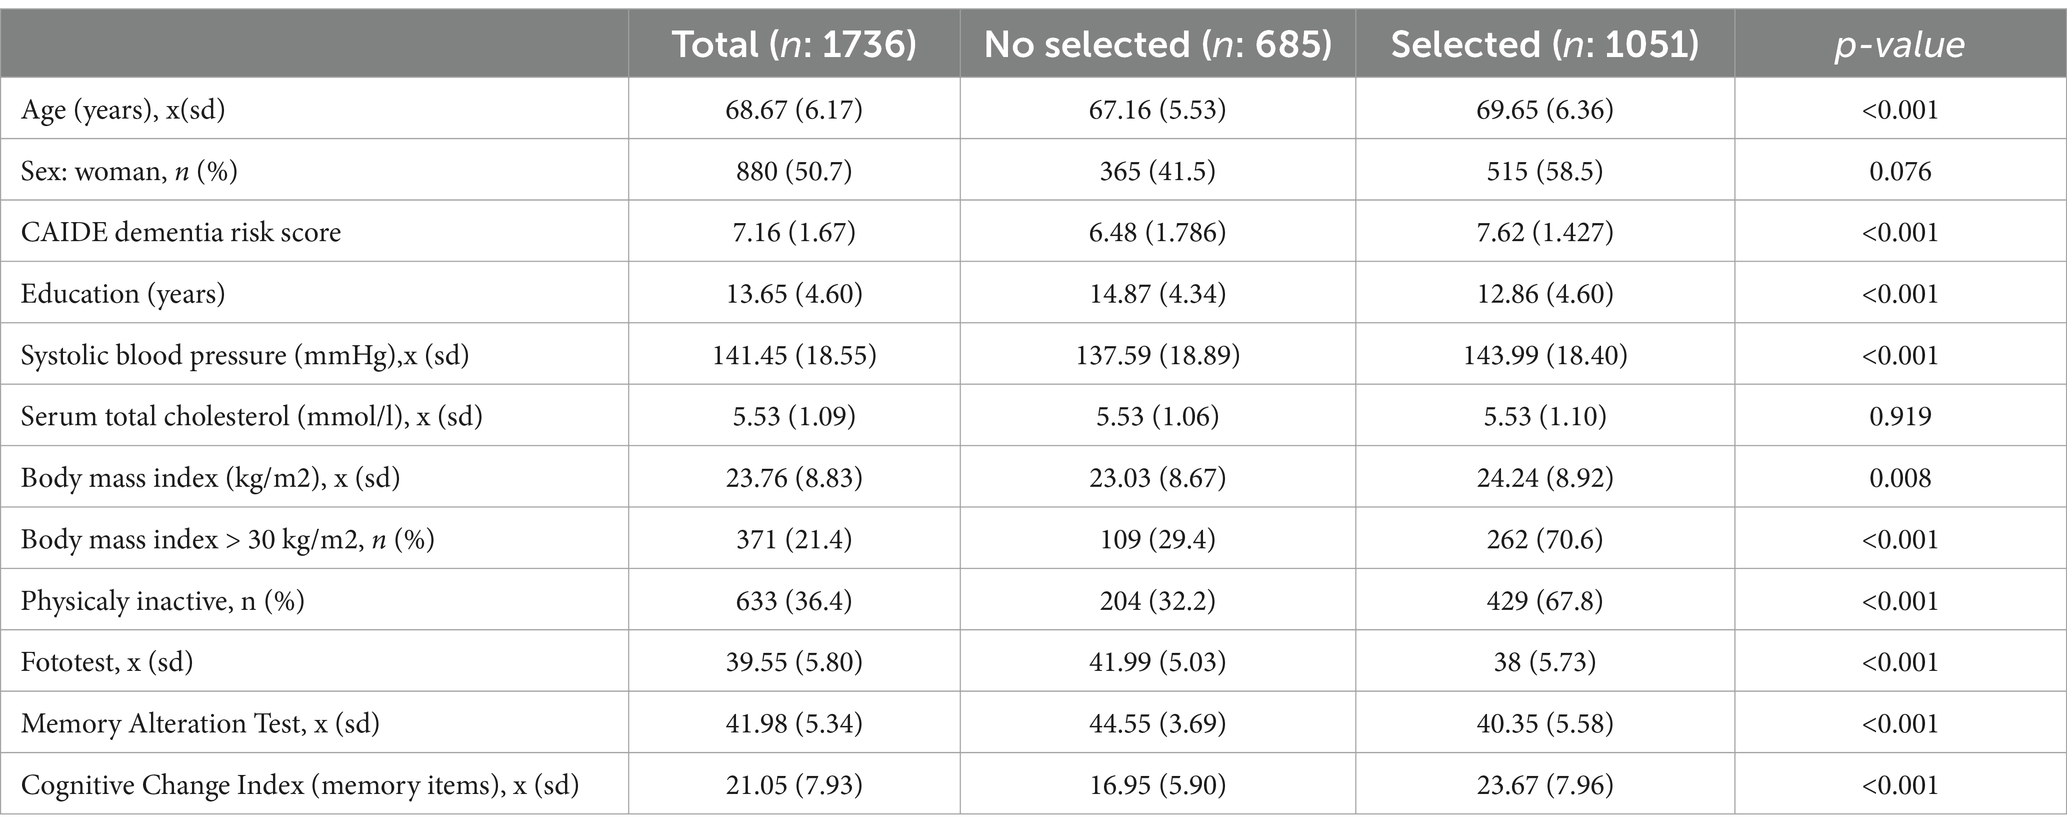Click the 'Total (n: 1736)' column header
The height and width of the screenshot is (832, 2067).
click(794, 45)
